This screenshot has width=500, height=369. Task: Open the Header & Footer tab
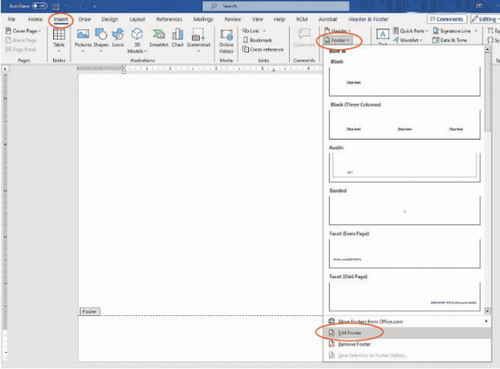(368, 19)
